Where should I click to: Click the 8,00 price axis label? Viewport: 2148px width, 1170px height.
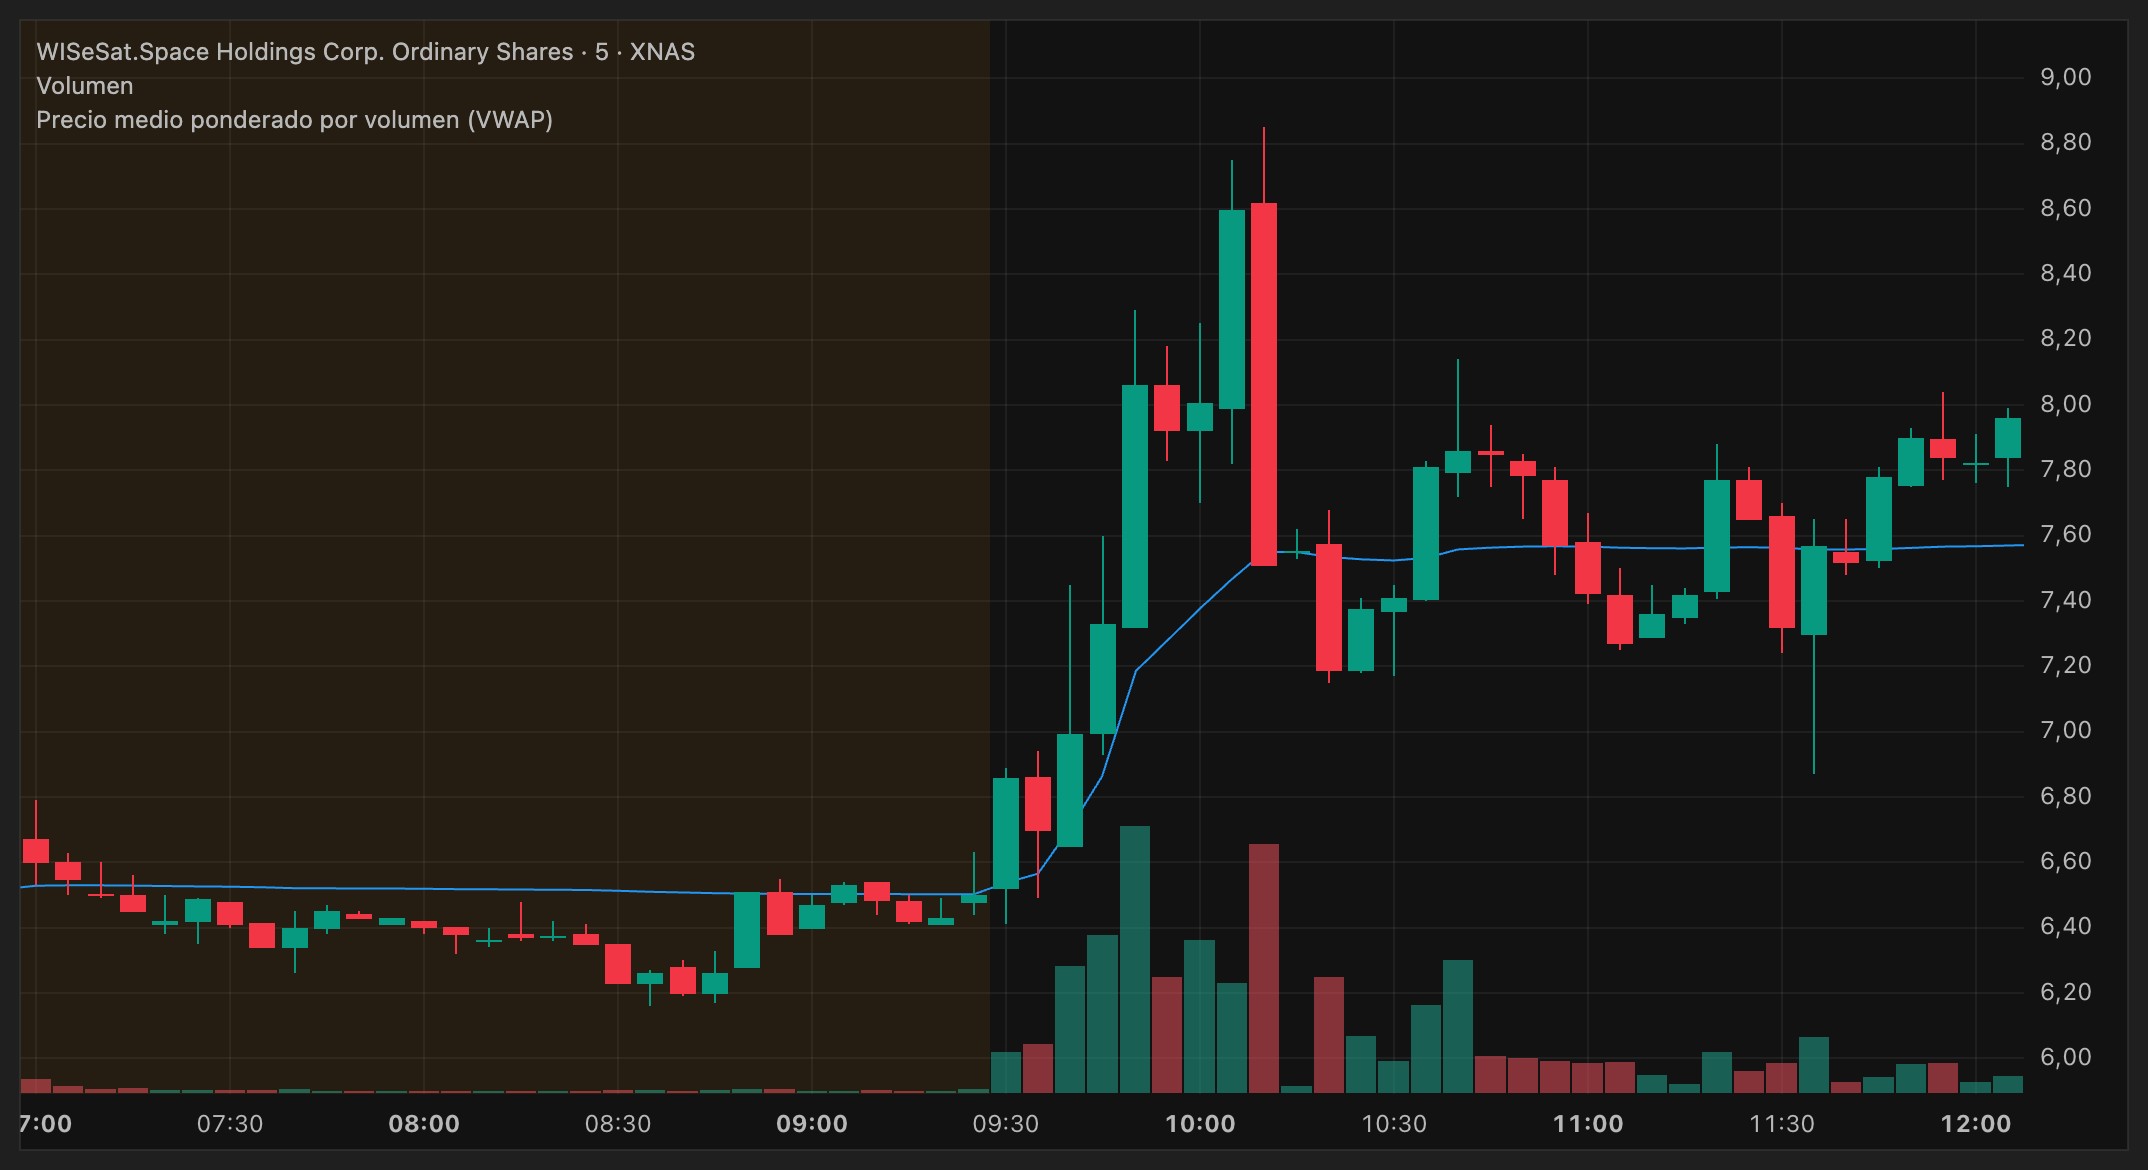(x=2065, y=404)
